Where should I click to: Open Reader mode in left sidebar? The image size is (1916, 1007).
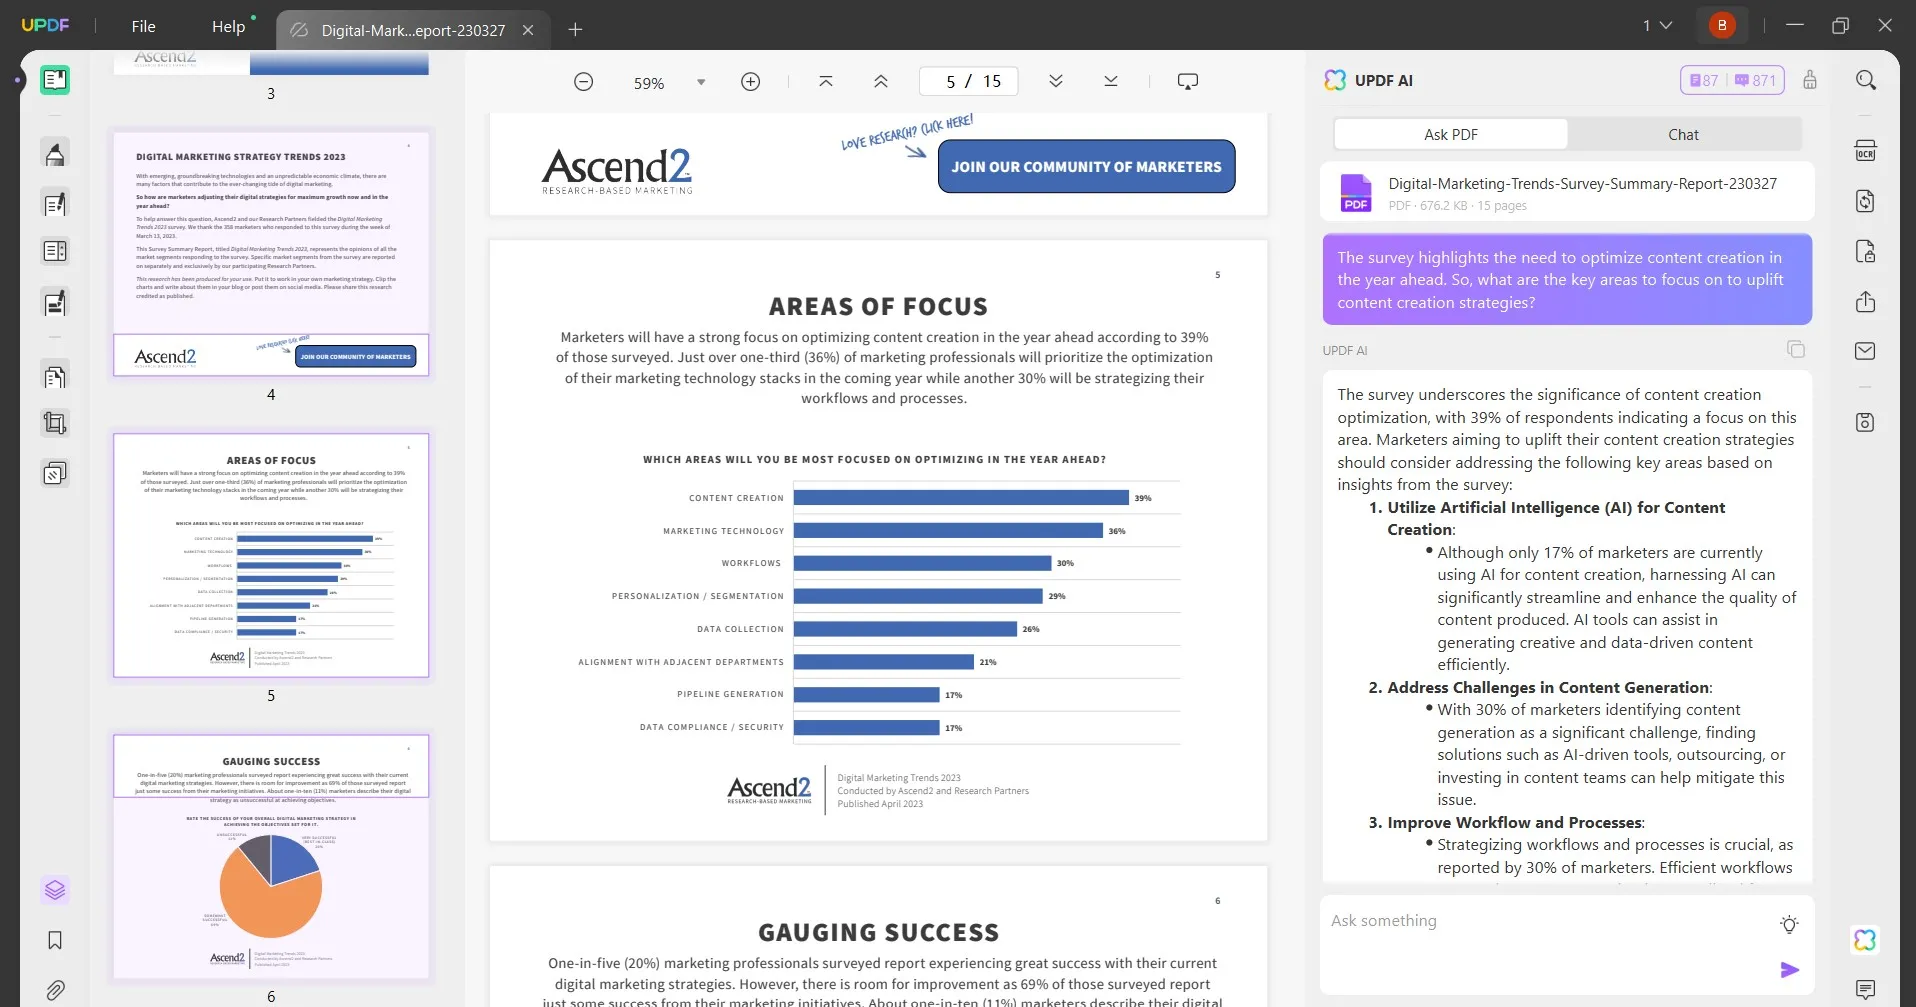(55, 80)
